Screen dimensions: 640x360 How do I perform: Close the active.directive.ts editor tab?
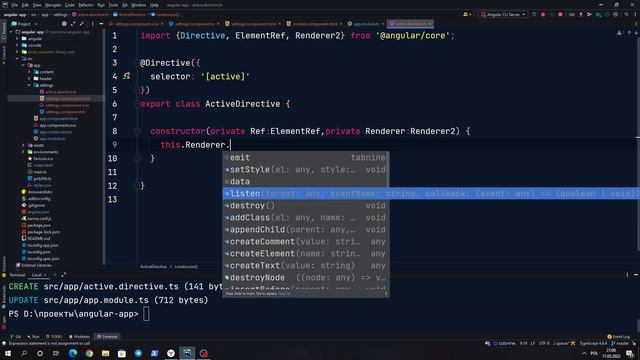[x=430, y=24]
